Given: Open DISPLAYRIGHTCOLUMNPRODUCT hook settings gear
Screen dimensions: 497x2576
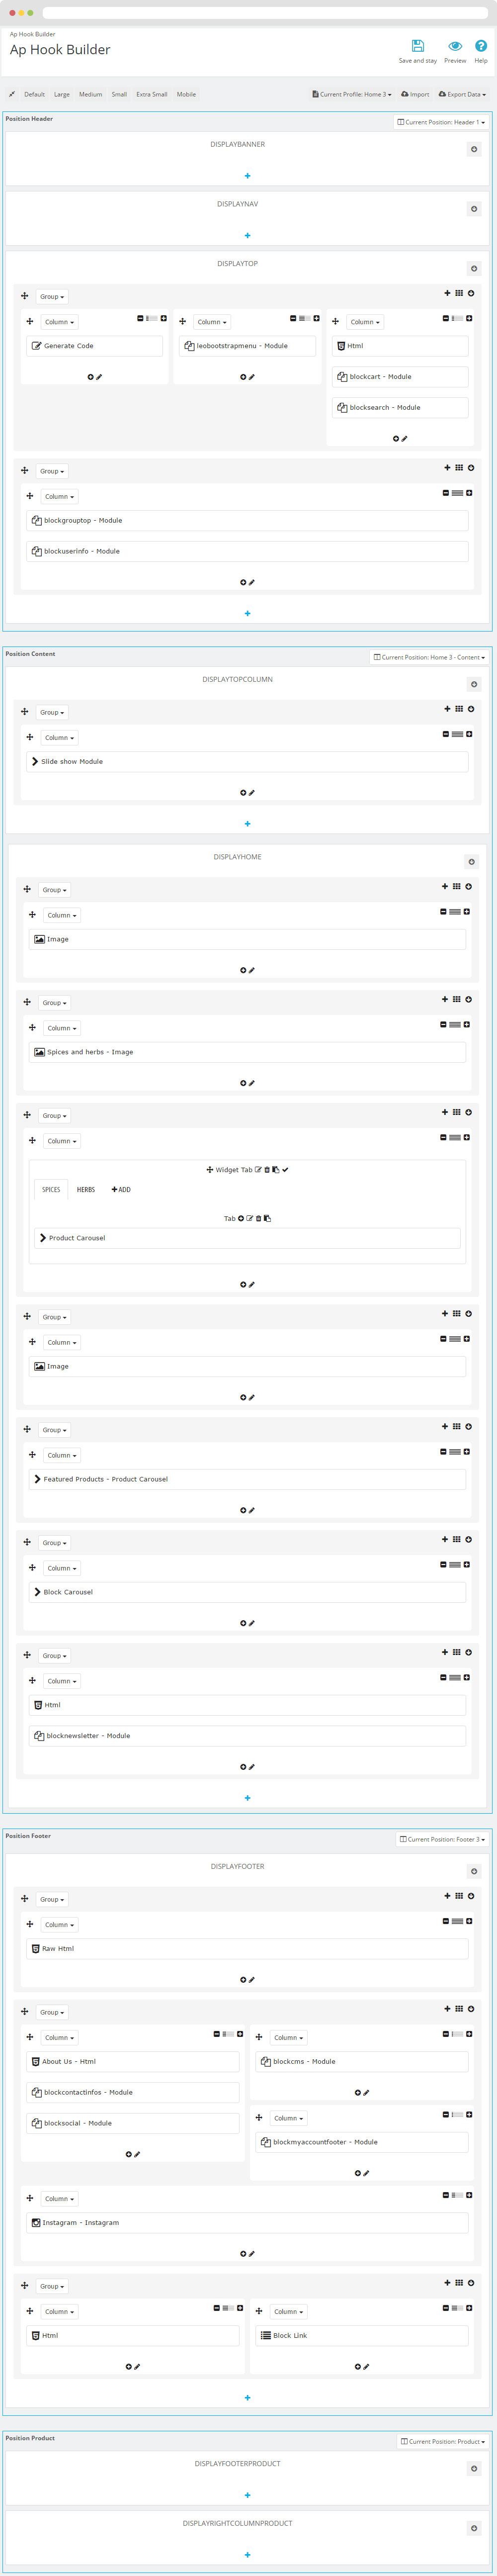Looking at the screenshot, I should point(474,2528).
